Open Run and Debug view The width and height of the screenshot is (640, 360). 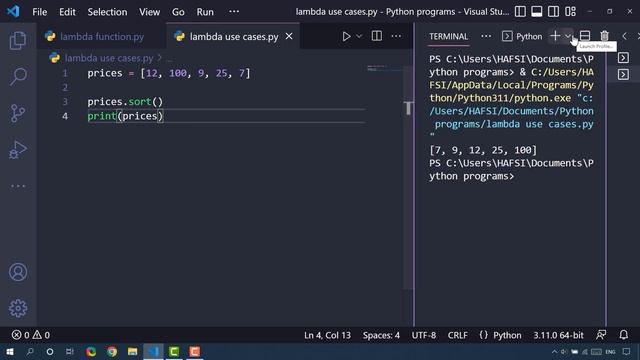(18, 150)
